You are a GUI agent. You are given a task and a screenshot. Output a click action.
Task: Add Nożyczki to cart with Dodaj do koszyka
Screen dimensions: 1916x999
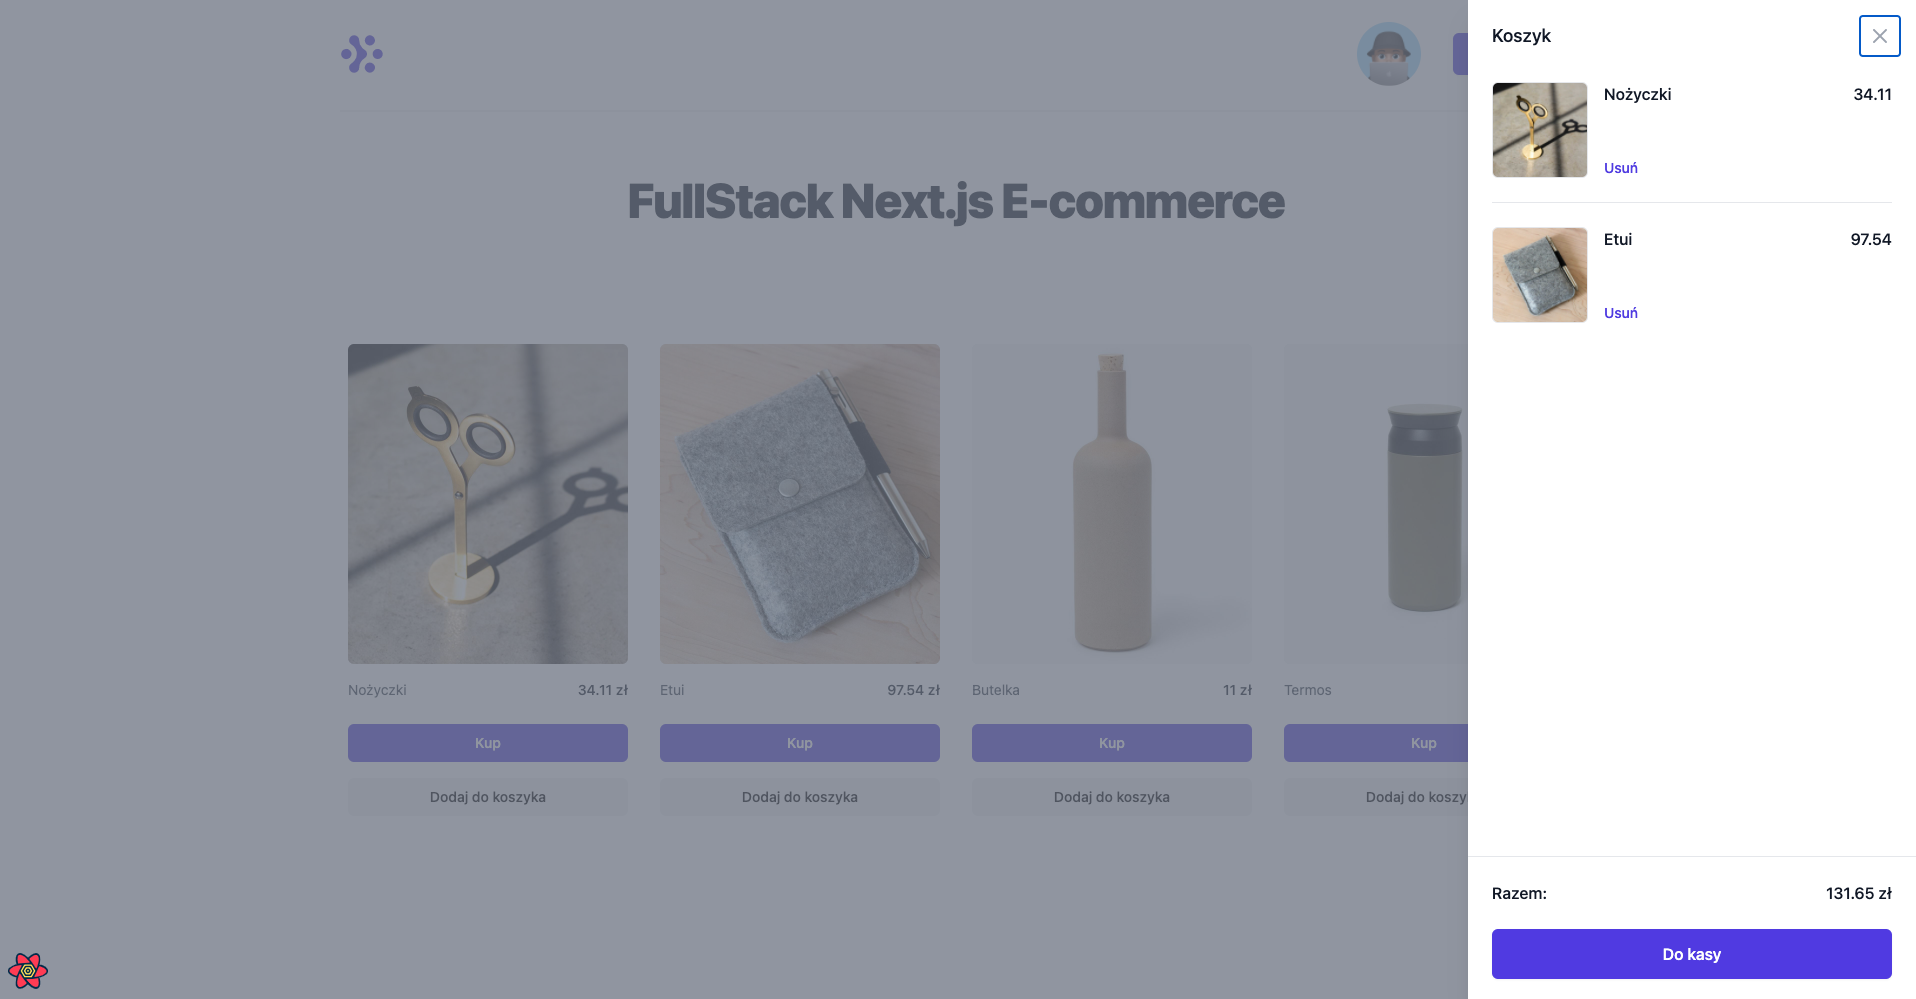(x=488, y=797)
